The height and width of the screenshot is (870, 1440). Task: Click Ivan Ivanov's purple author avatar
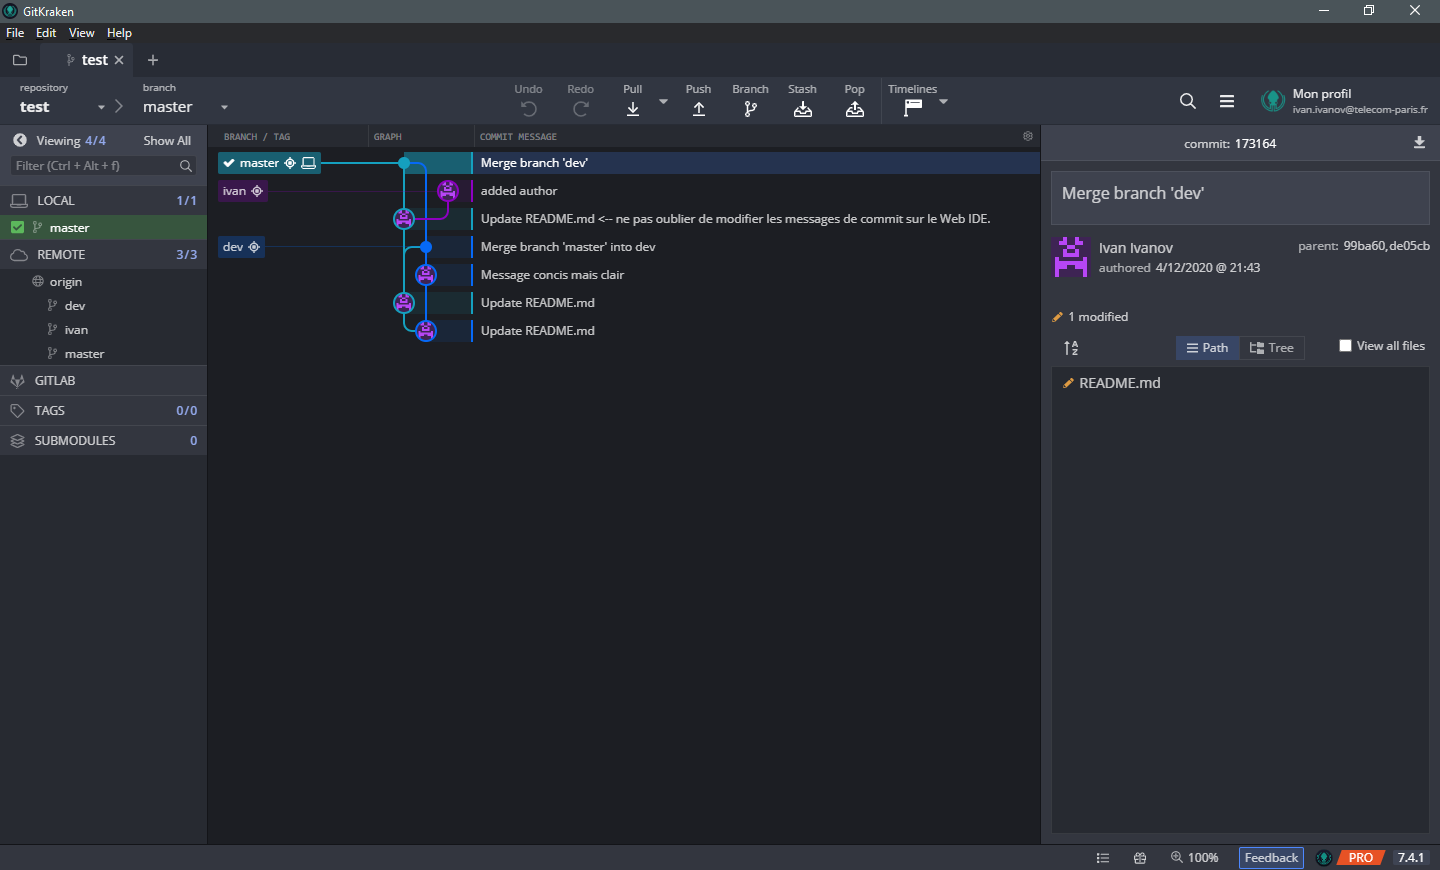click(1071, 256)
